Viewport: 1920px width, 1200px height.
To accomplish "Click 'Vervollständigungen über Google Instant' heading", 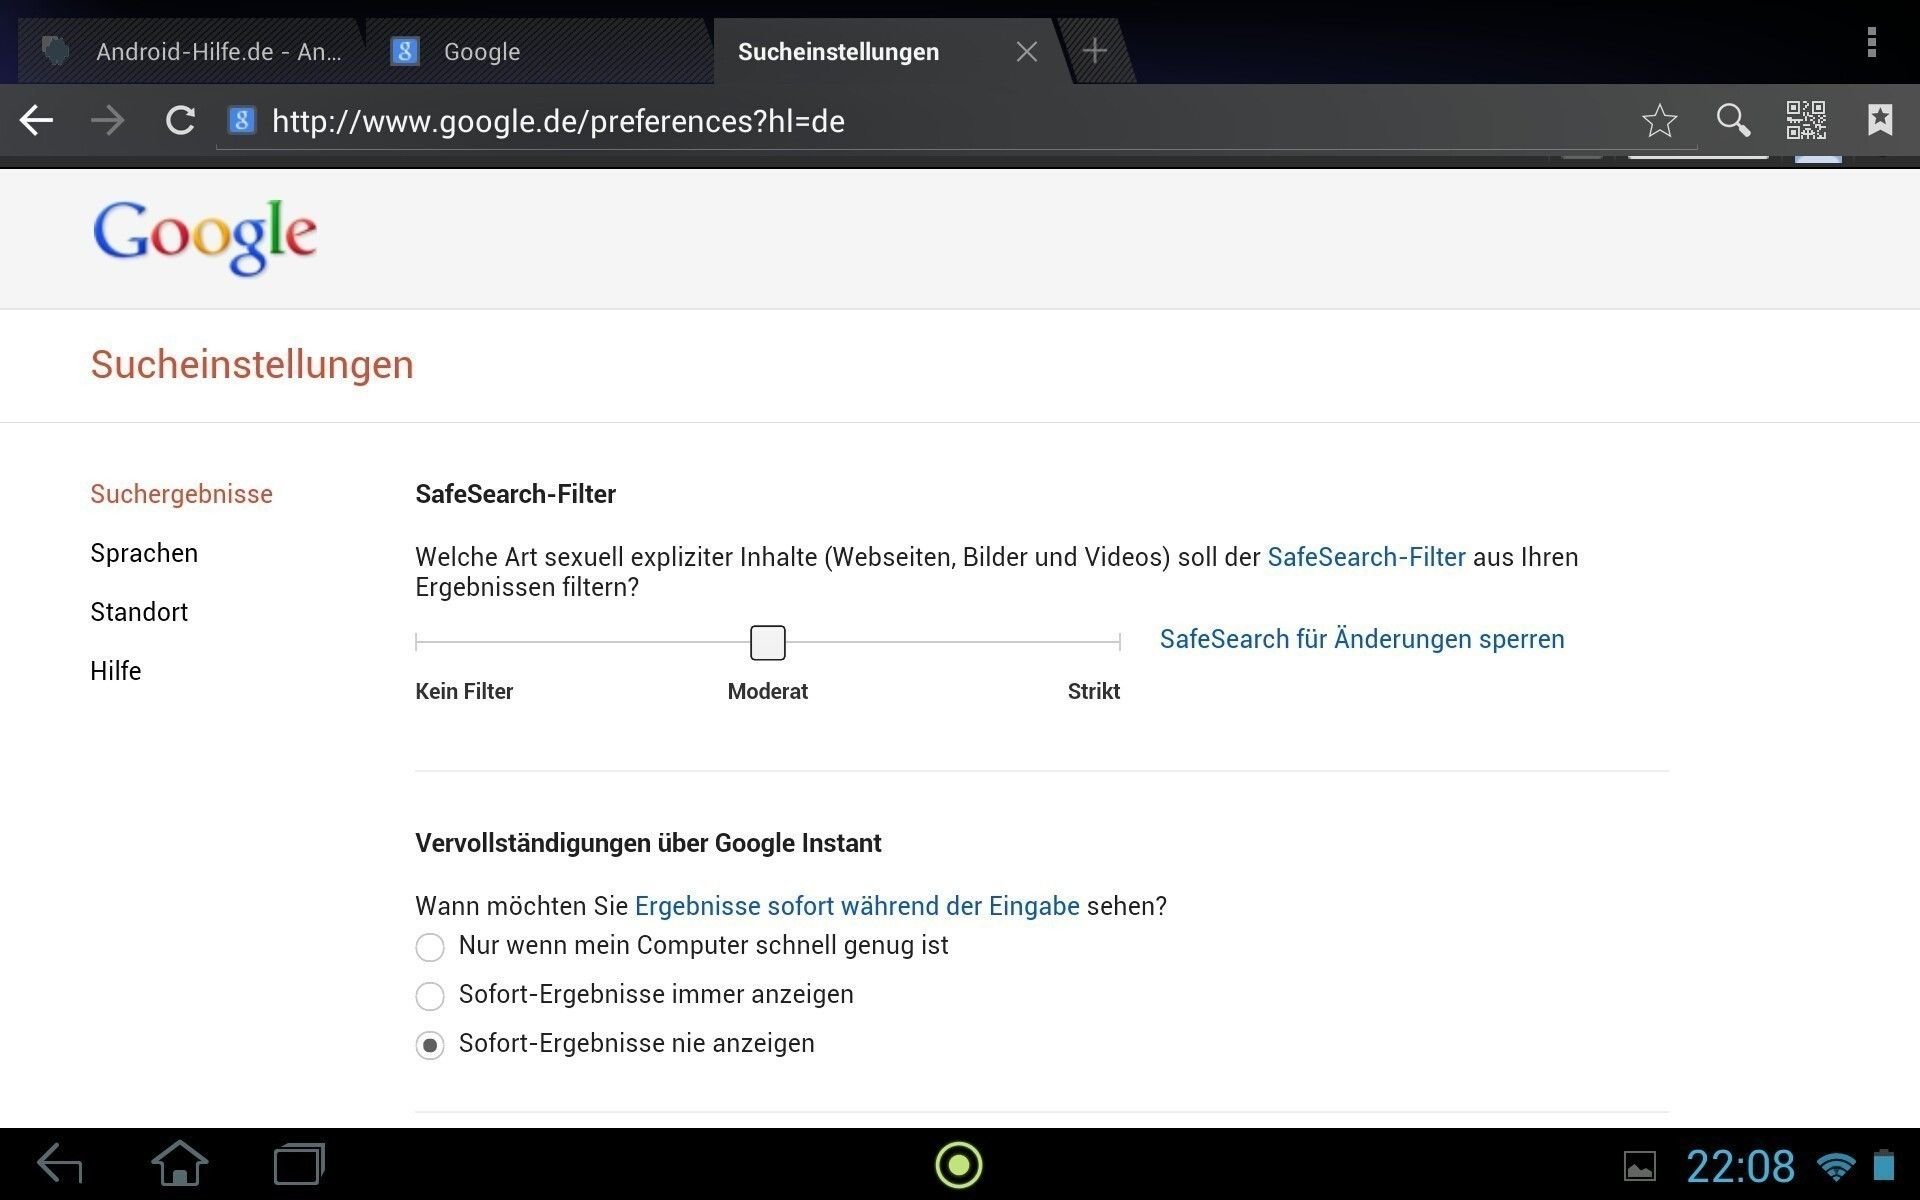I will pos(648,843).
